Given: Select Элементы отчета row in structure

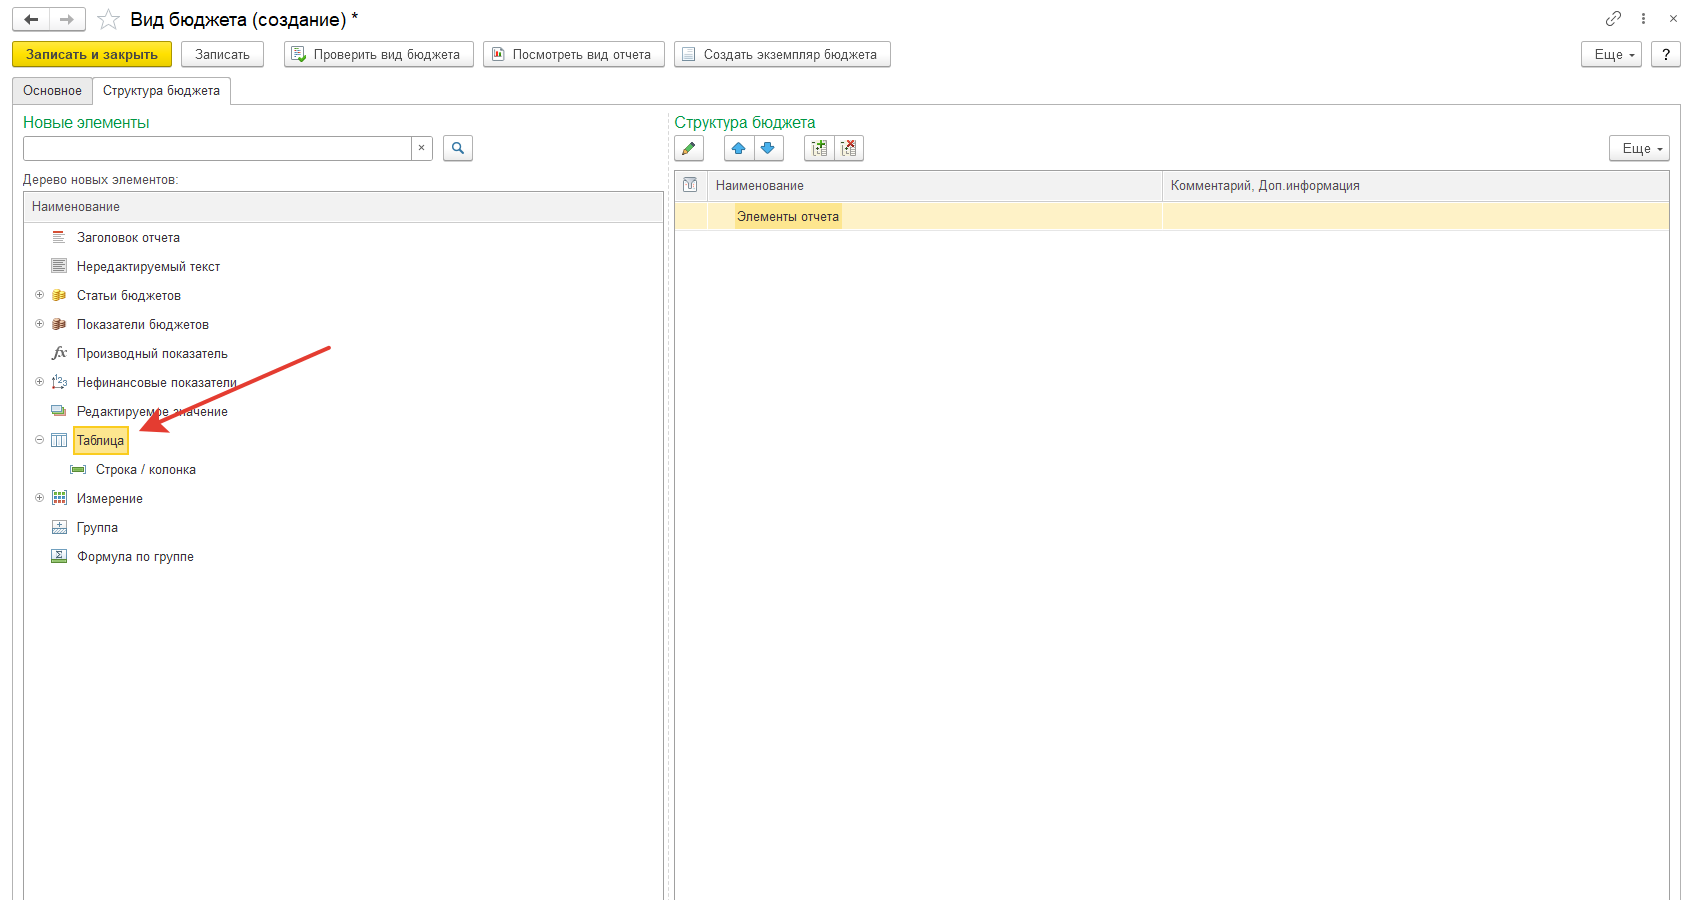Looking at the screenshot, I should [x=788, y=217].
